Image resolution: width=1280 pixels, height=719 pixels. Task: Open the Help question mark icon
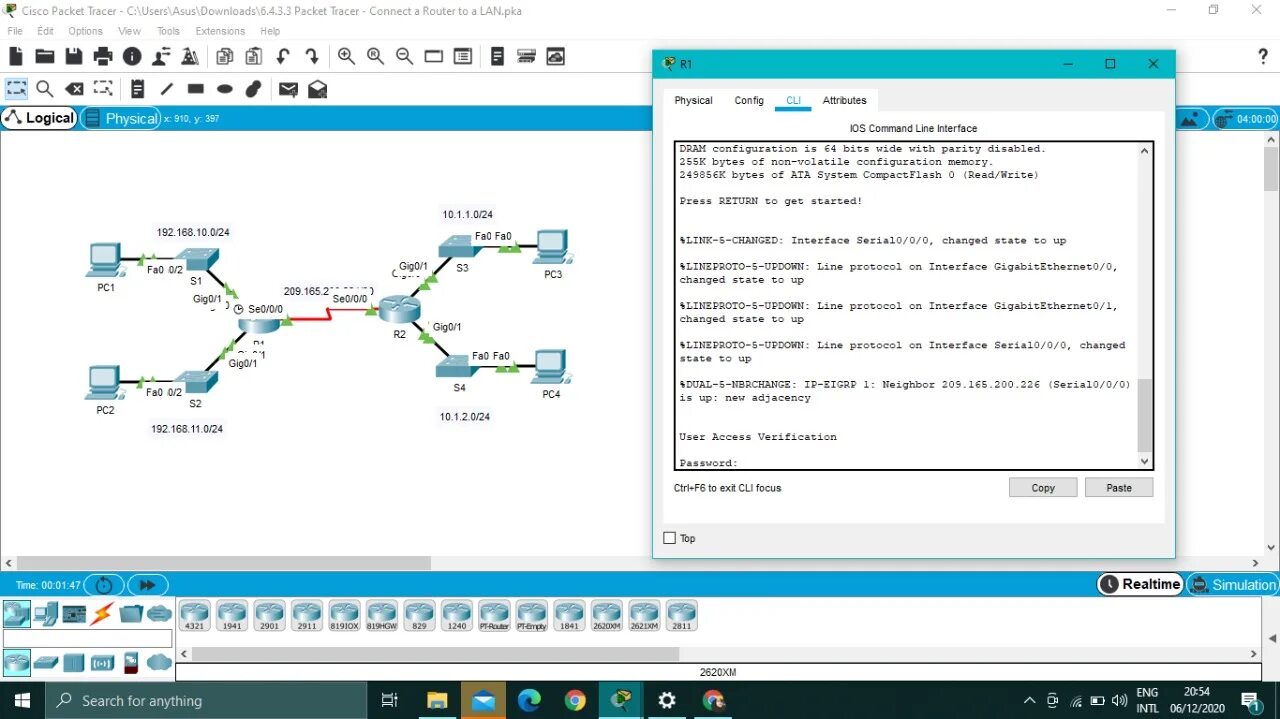pyautogui.click(x=1262, y=56)
